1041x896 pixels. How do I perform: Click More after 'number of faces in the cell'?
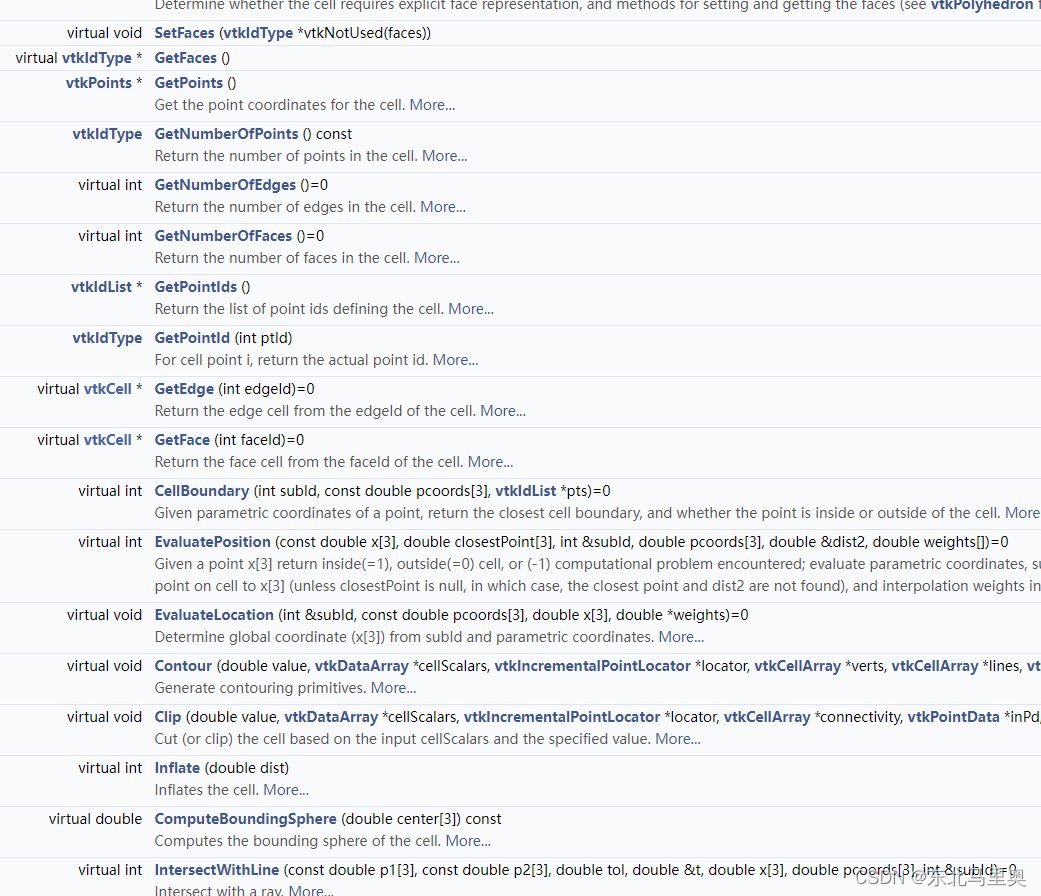(437, 259)
